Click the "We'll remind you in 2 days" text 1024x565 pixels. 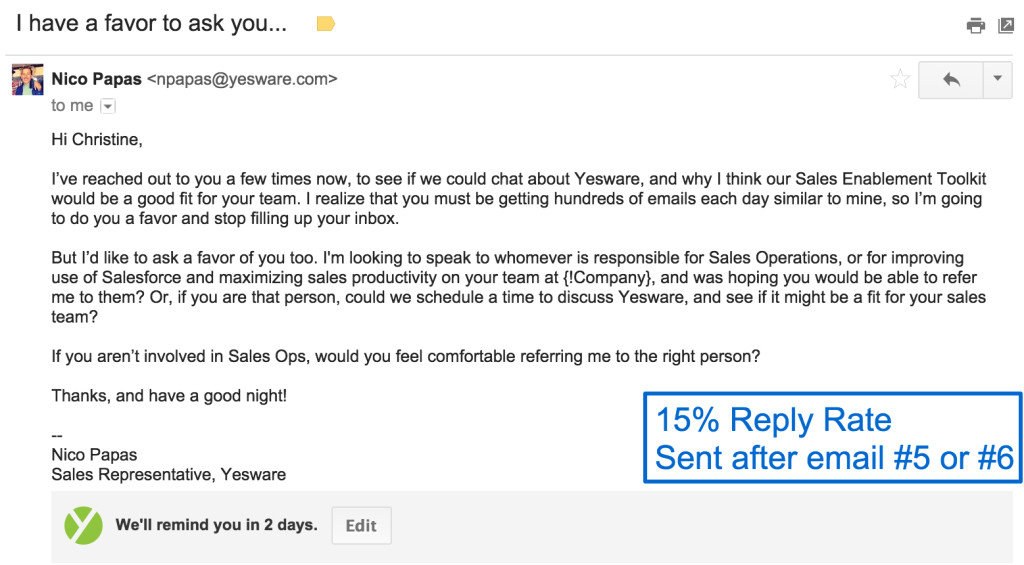point(216,525)
